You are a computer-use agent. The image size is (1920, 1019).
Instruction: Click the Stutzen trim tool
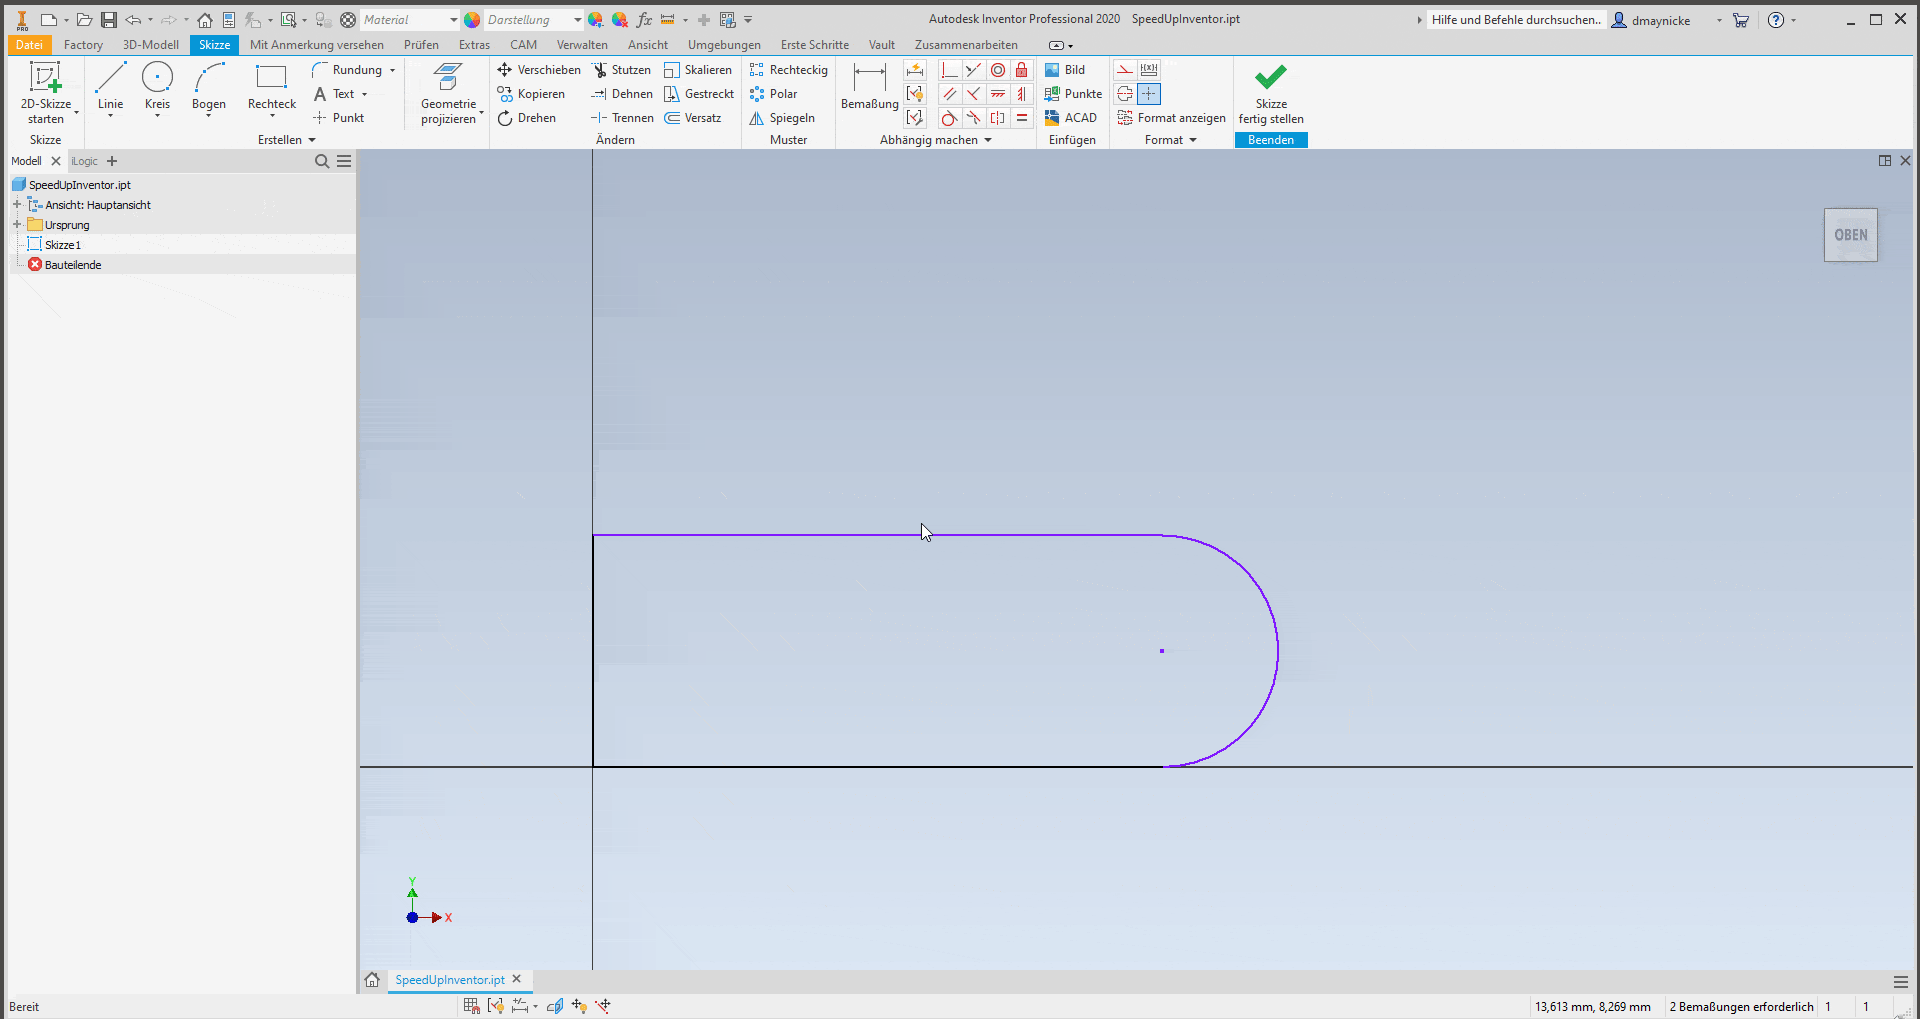pyautogui.click(x=621, y=70)
